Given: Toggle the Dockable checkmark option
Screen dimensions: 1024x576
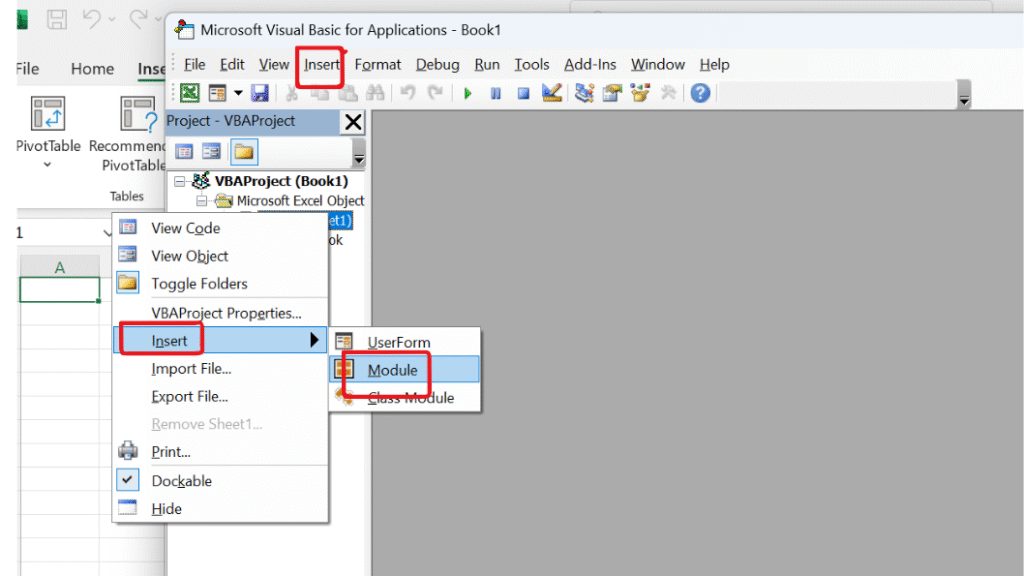Looking at the screenshot, I should 220,481.
